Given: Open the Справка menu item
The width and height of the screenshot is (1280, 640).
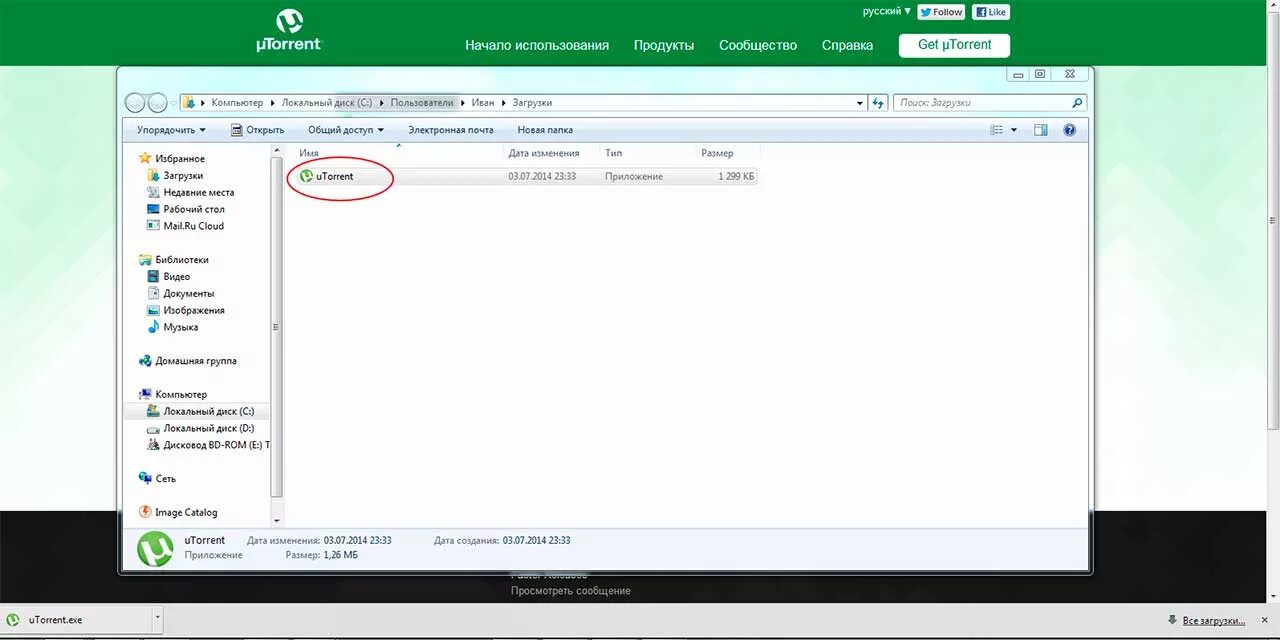Looking at the screenshot, I should pos(847,45).
